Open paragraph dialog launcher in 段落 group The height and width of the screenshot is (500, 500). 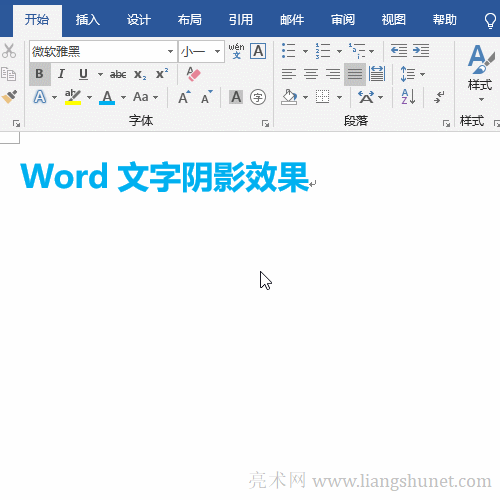coord(446,124)
